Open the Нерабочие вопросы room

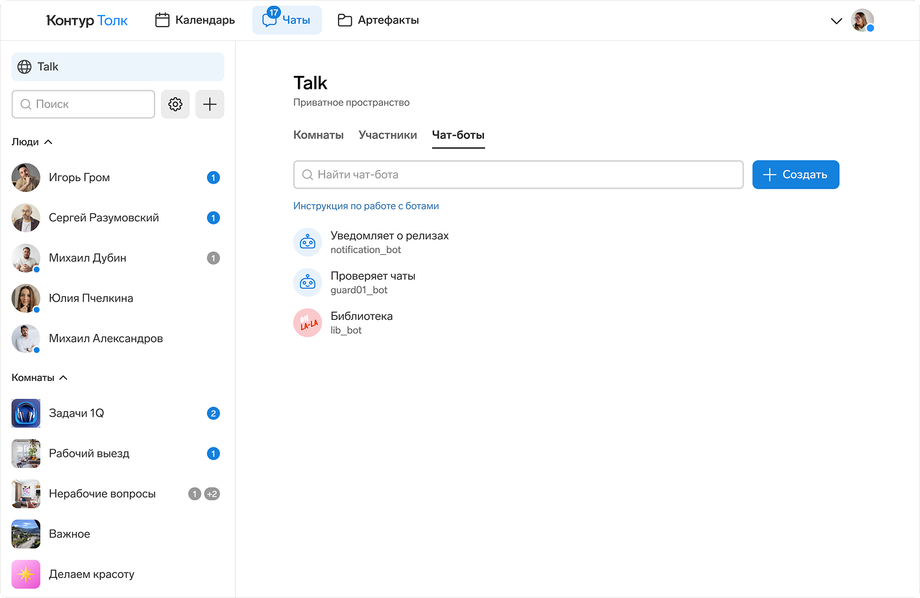pos(118,494)
